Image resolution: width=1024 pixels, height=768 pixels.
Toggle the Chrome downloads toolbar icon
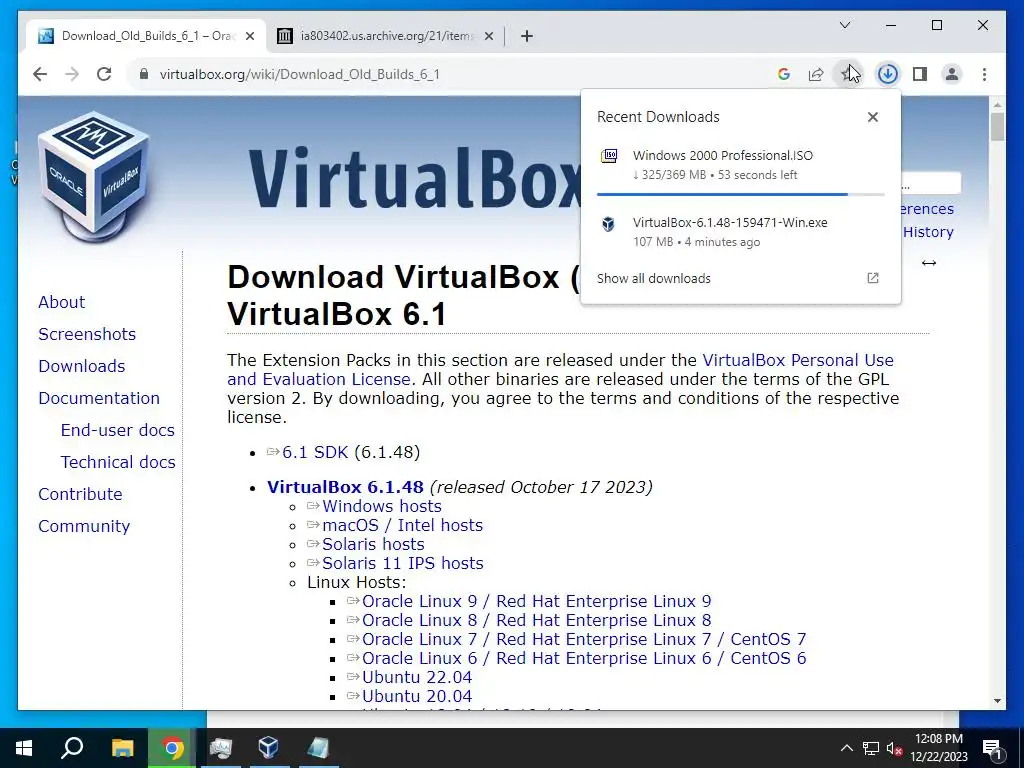pyautogui.click(x=887, y=74)
